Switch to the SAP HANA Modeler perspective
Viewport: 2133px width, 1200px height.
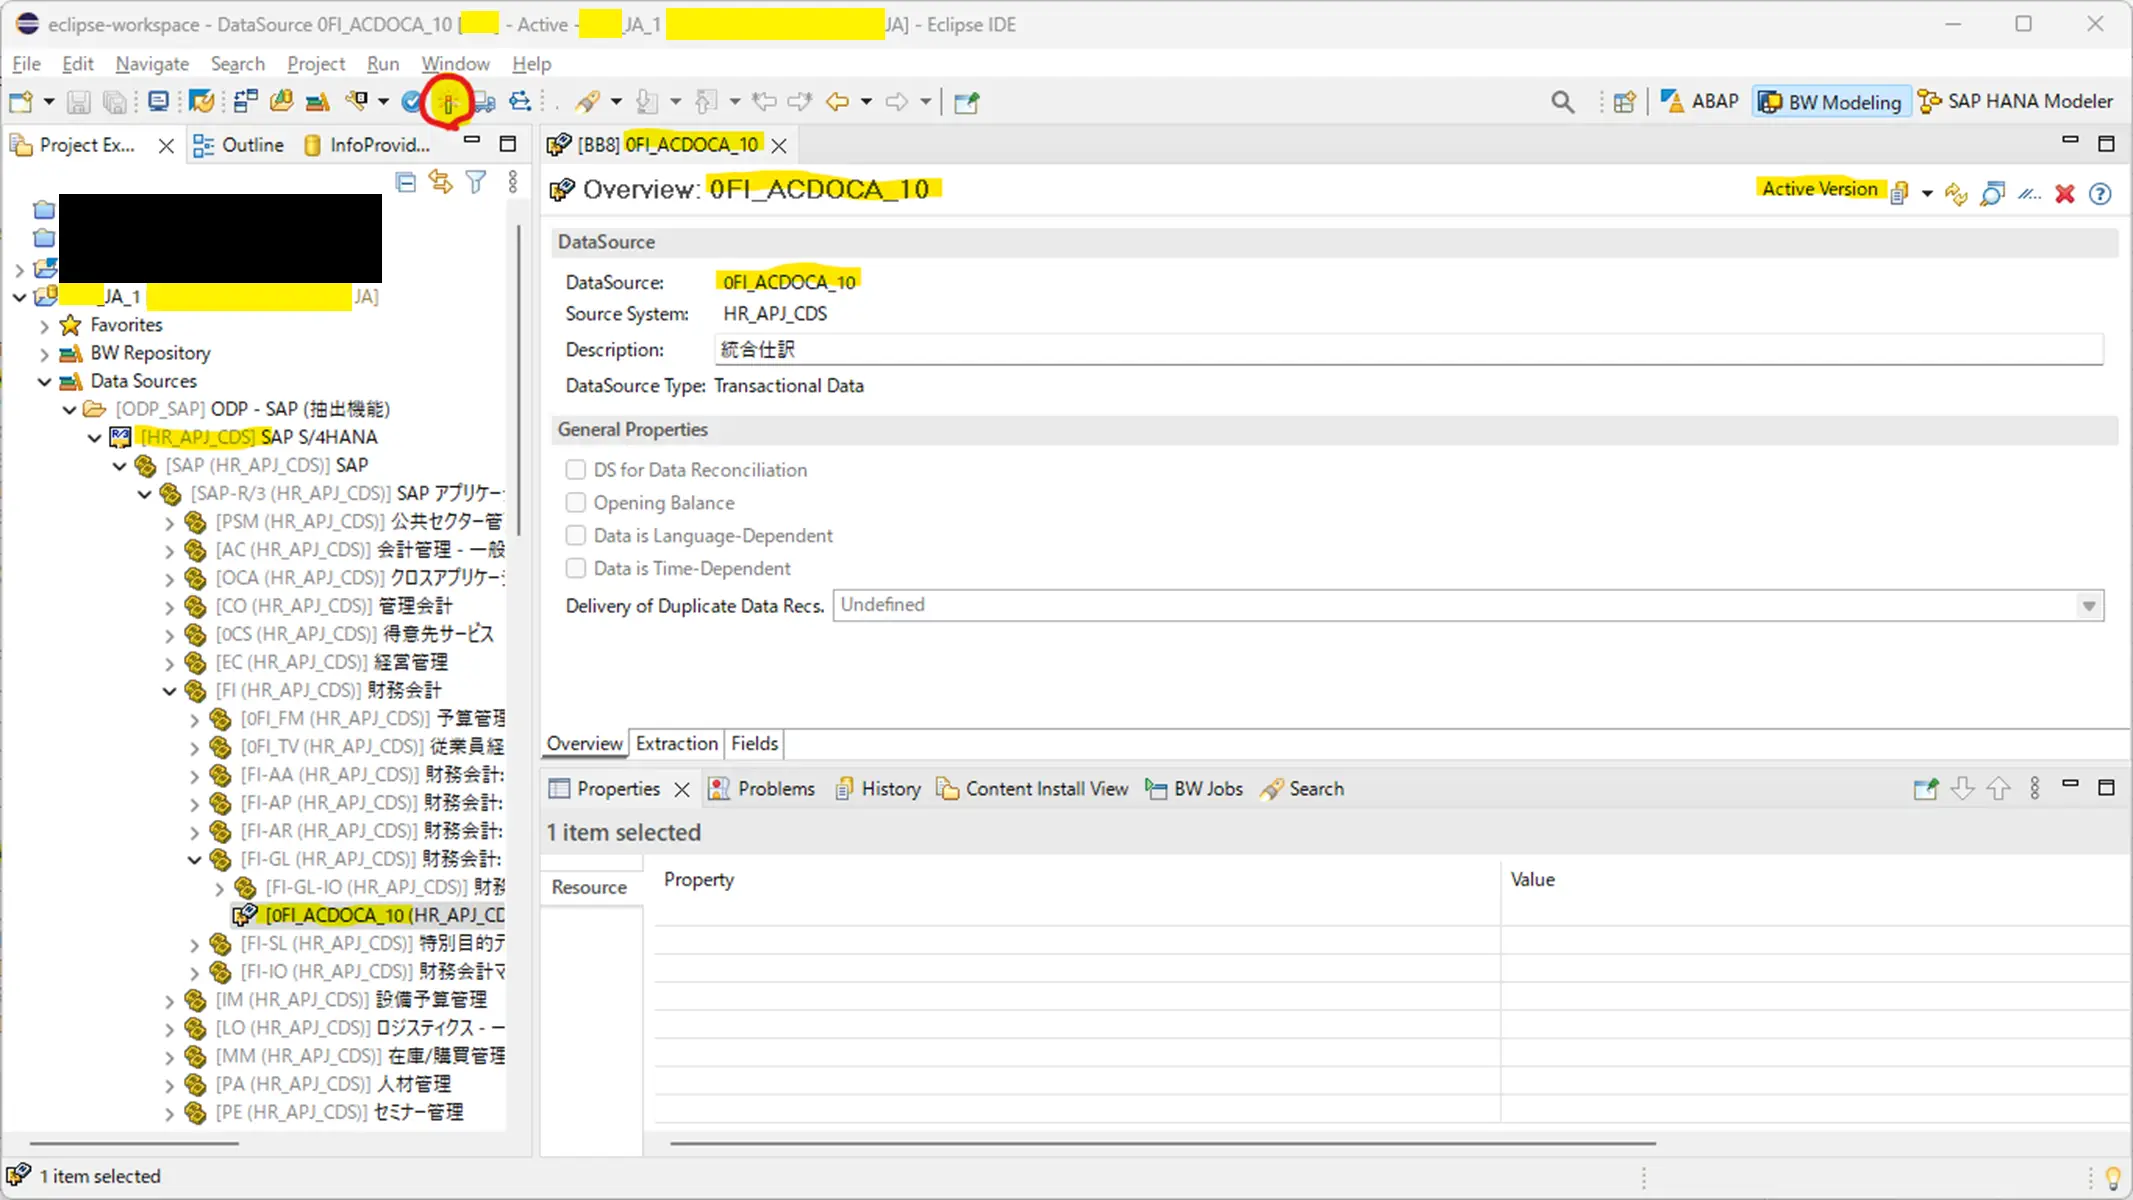[2016, 101]
